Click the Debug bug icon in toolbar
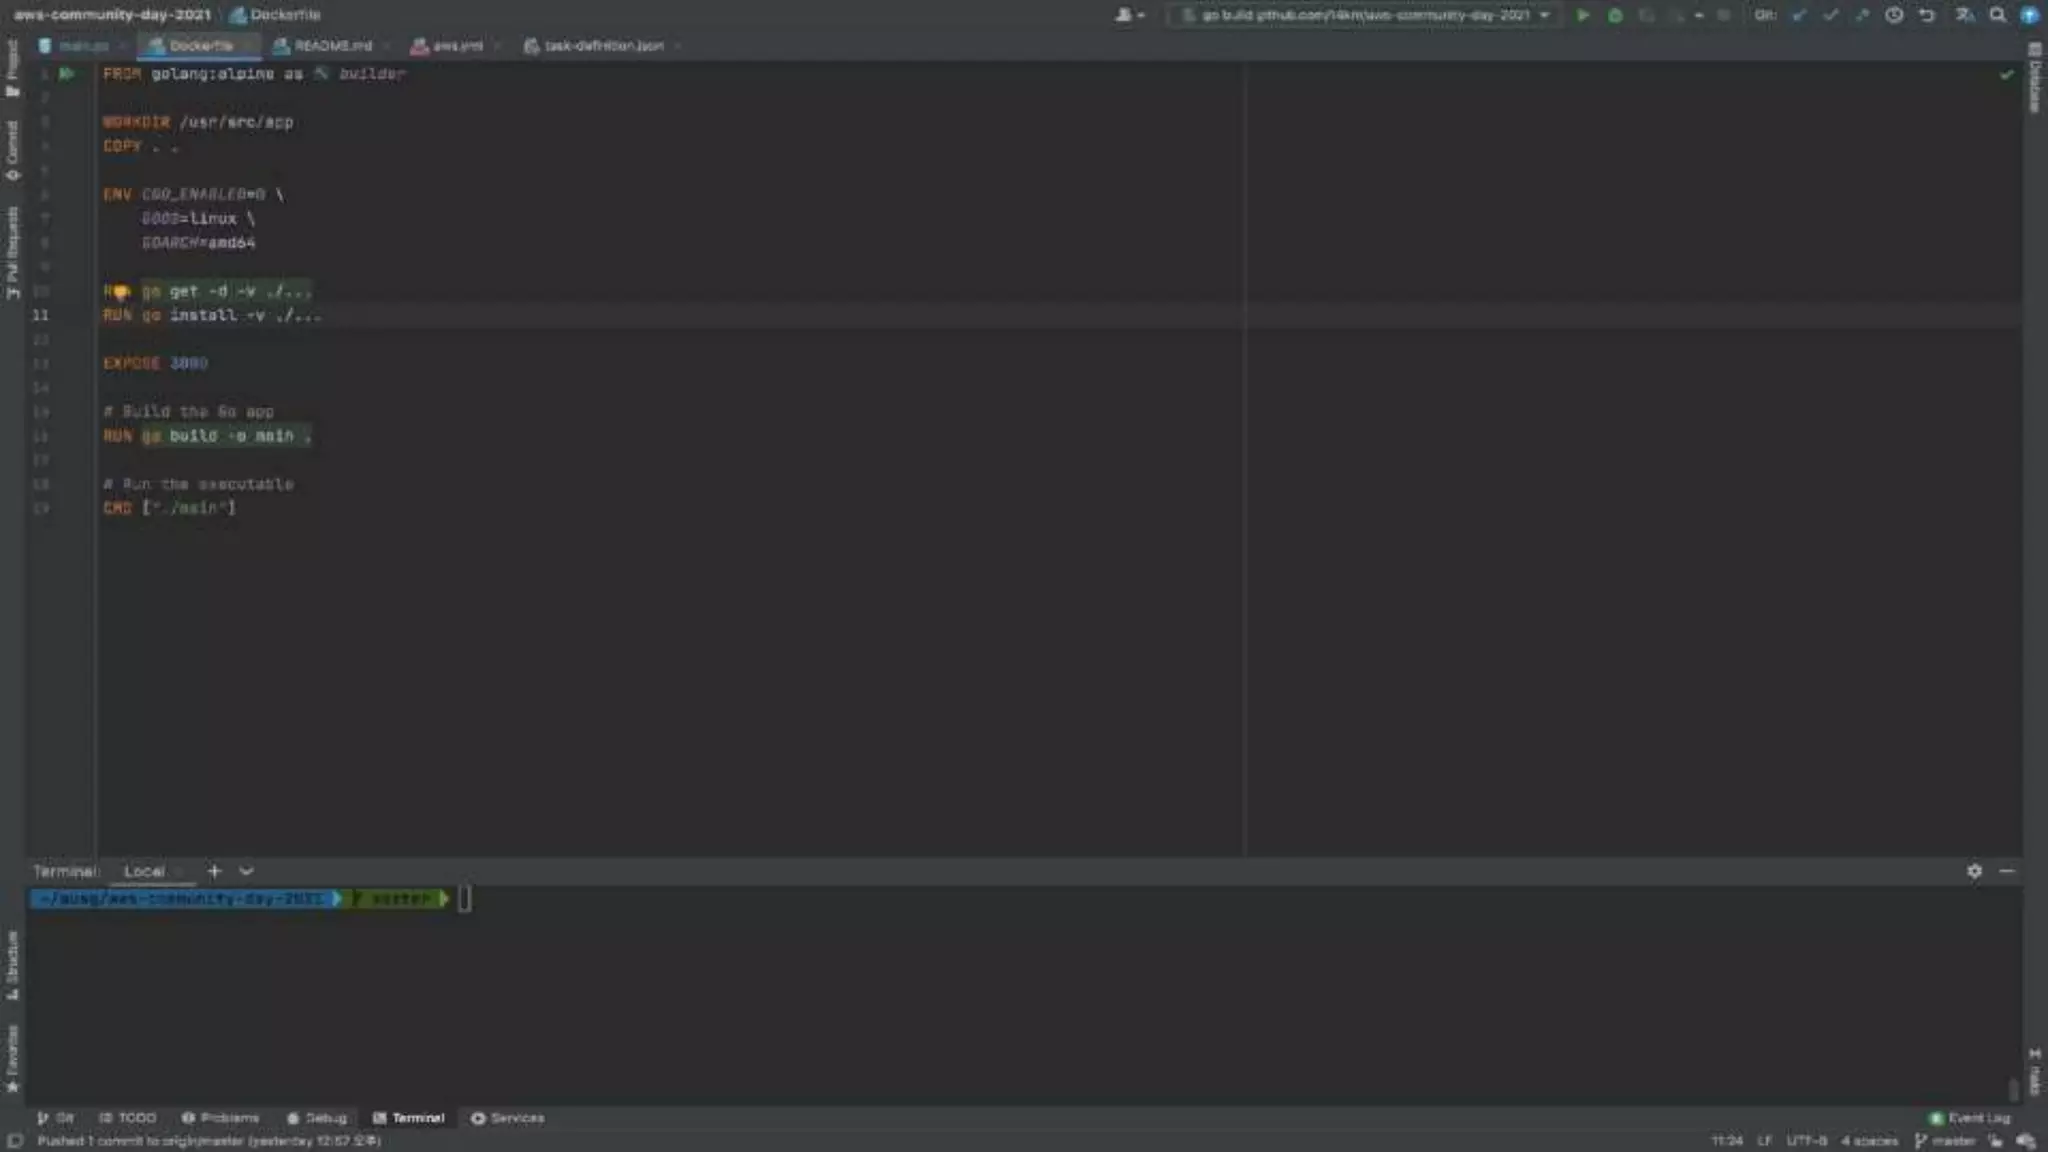 (1615, 15)
